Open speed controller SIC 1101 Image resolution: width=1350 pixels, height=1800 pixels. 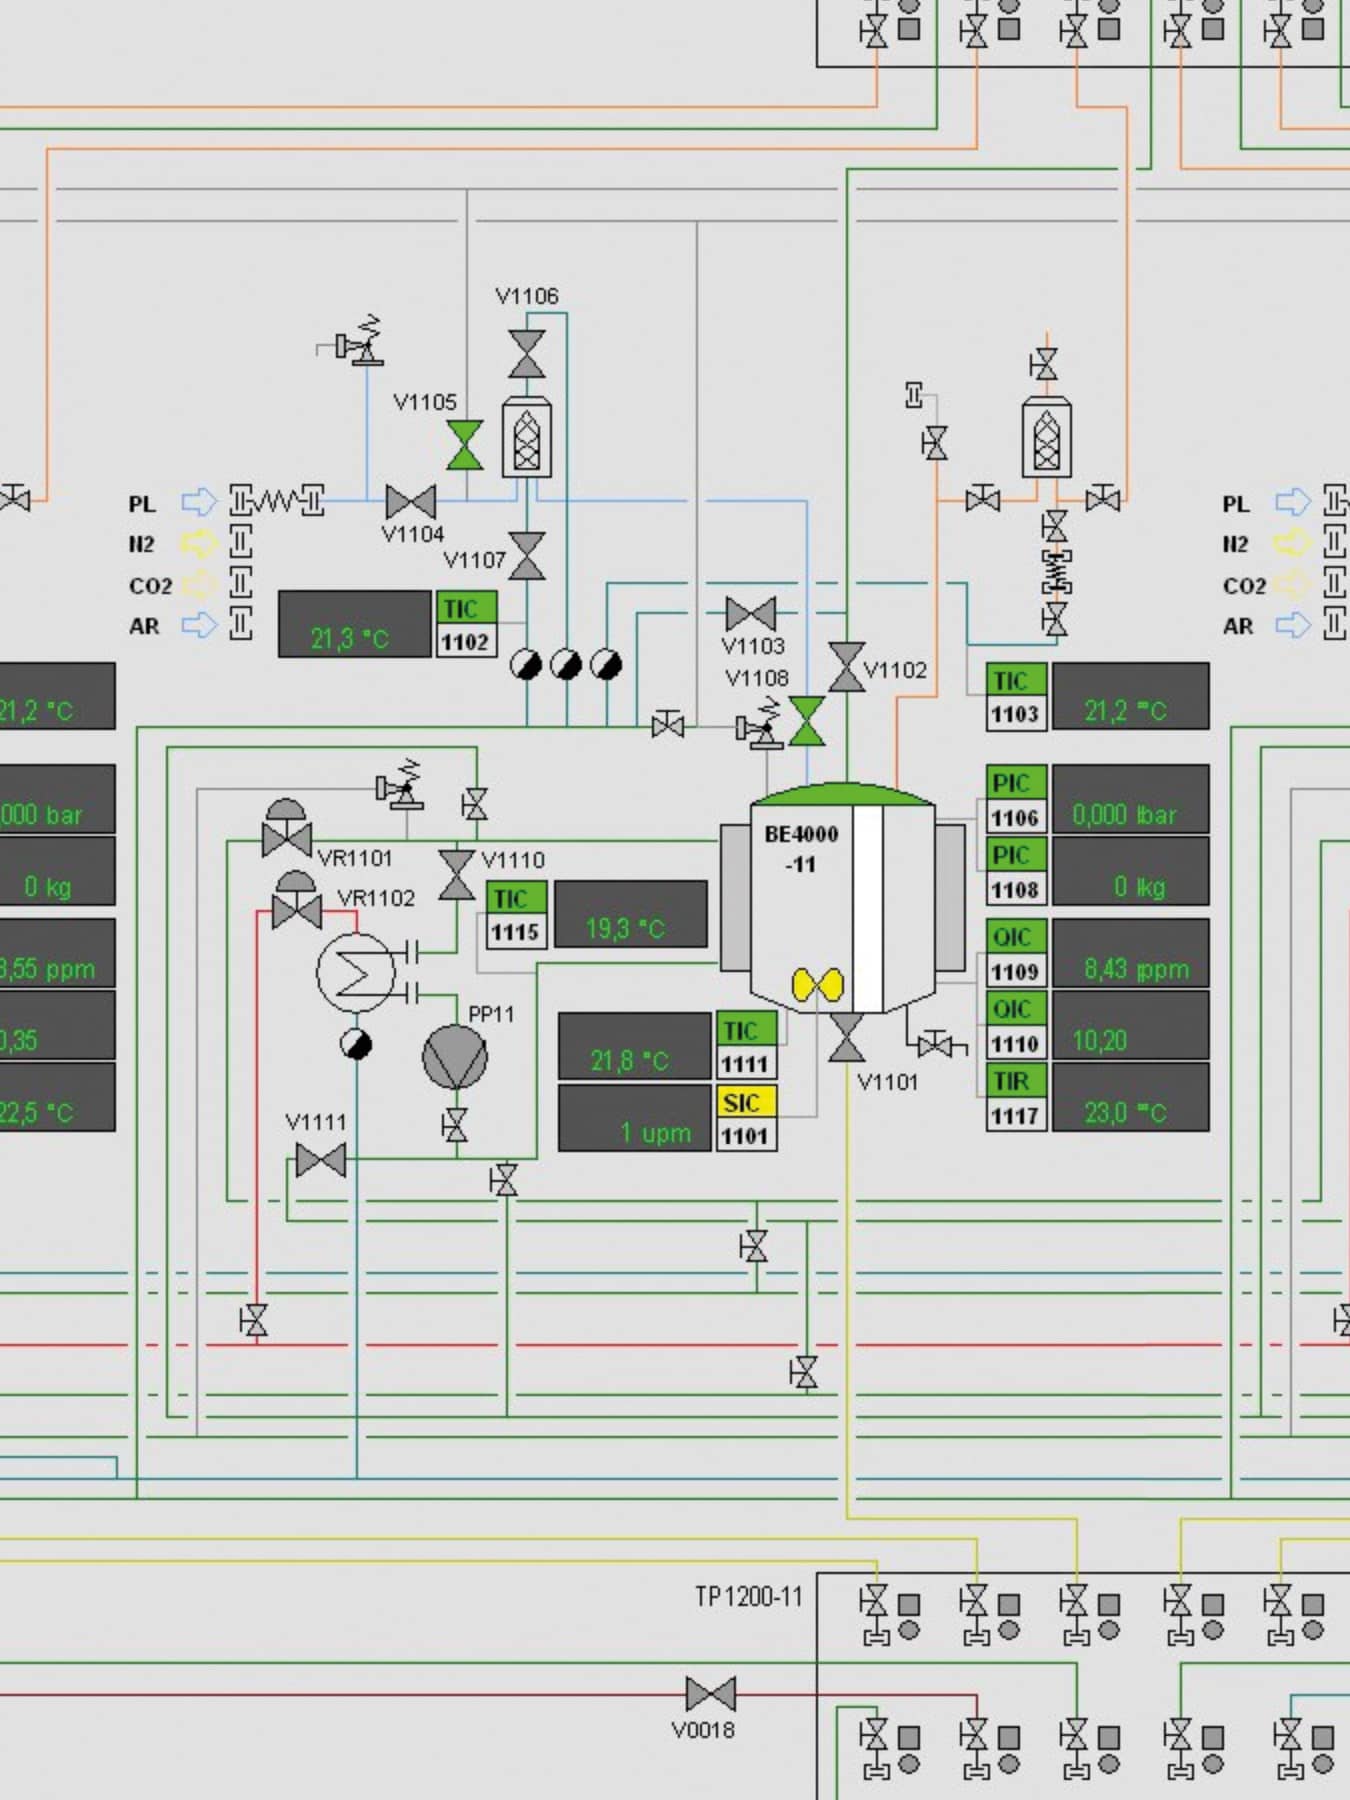[746, 1118]
